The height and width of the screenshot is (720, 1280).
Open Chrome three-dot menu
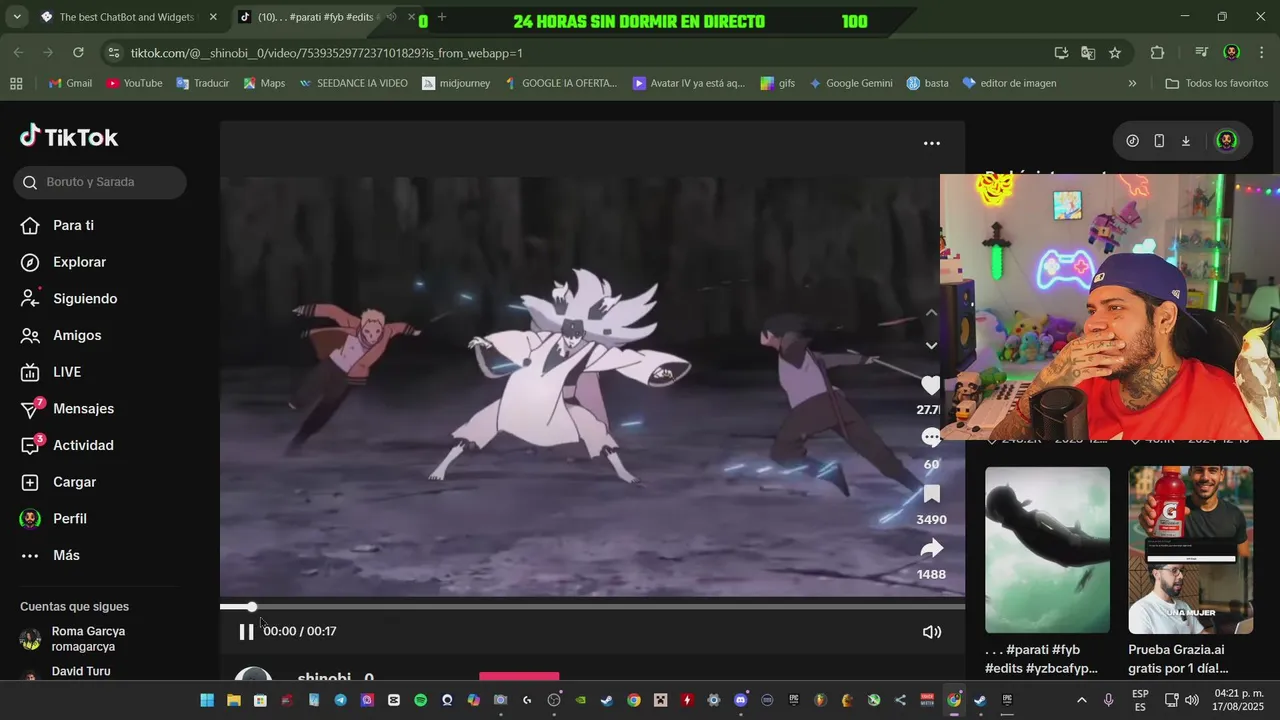point(1261,53)
